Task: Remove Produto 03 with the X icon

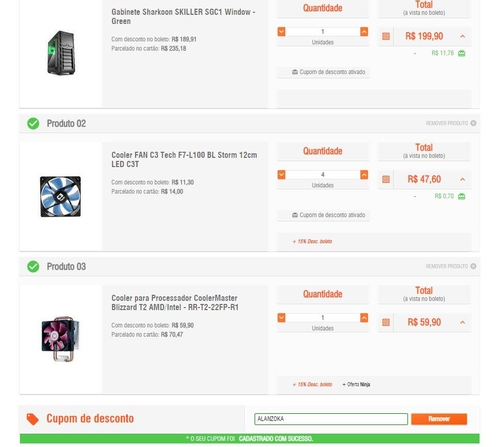Action: 473,266
